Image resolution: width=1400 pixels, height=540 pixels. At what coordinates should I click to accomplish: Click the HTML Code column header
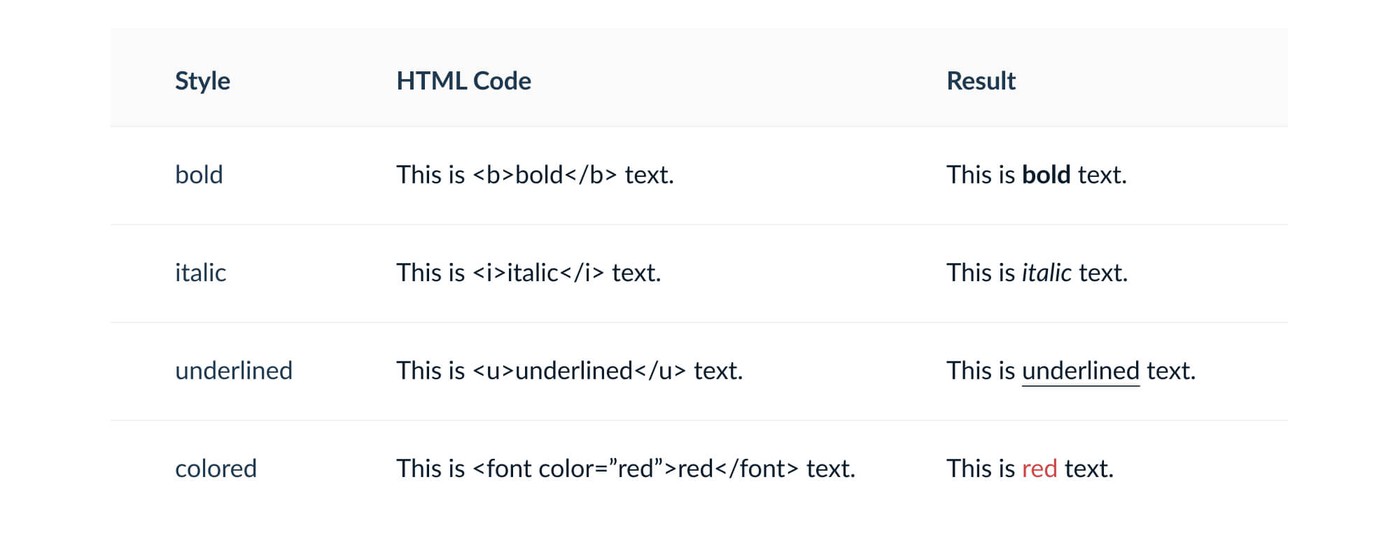tap(463, 81)
